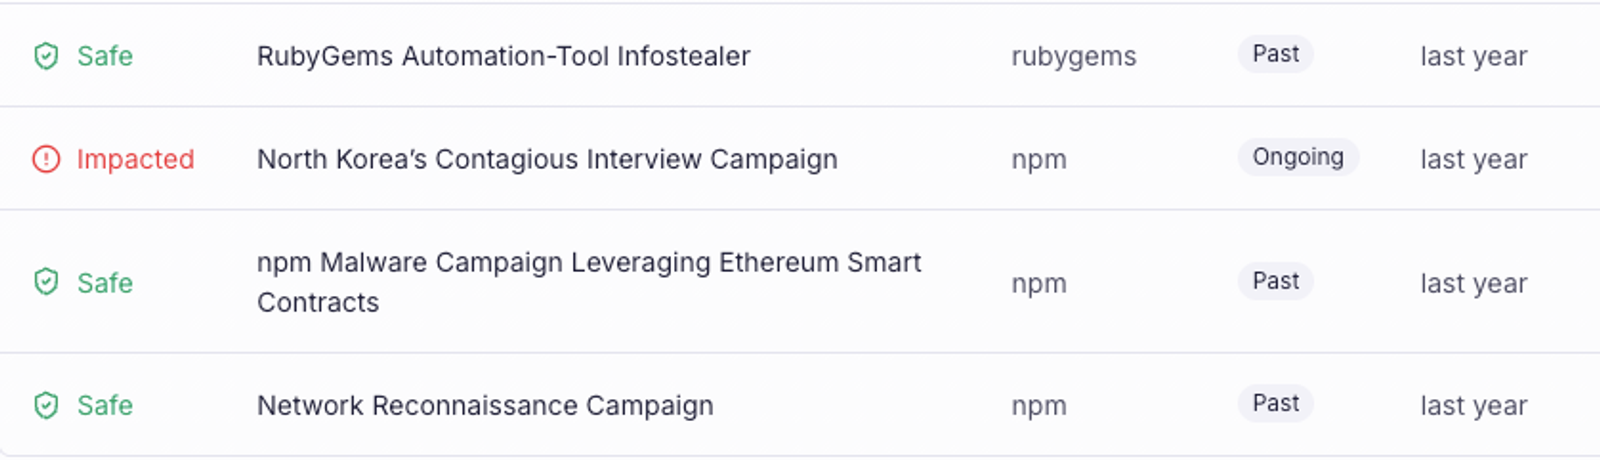This screenshot has height=460, width=1600.
Task: Click the Ongoing status badge
Action: pyautogui.click(x=1297, y=157)
